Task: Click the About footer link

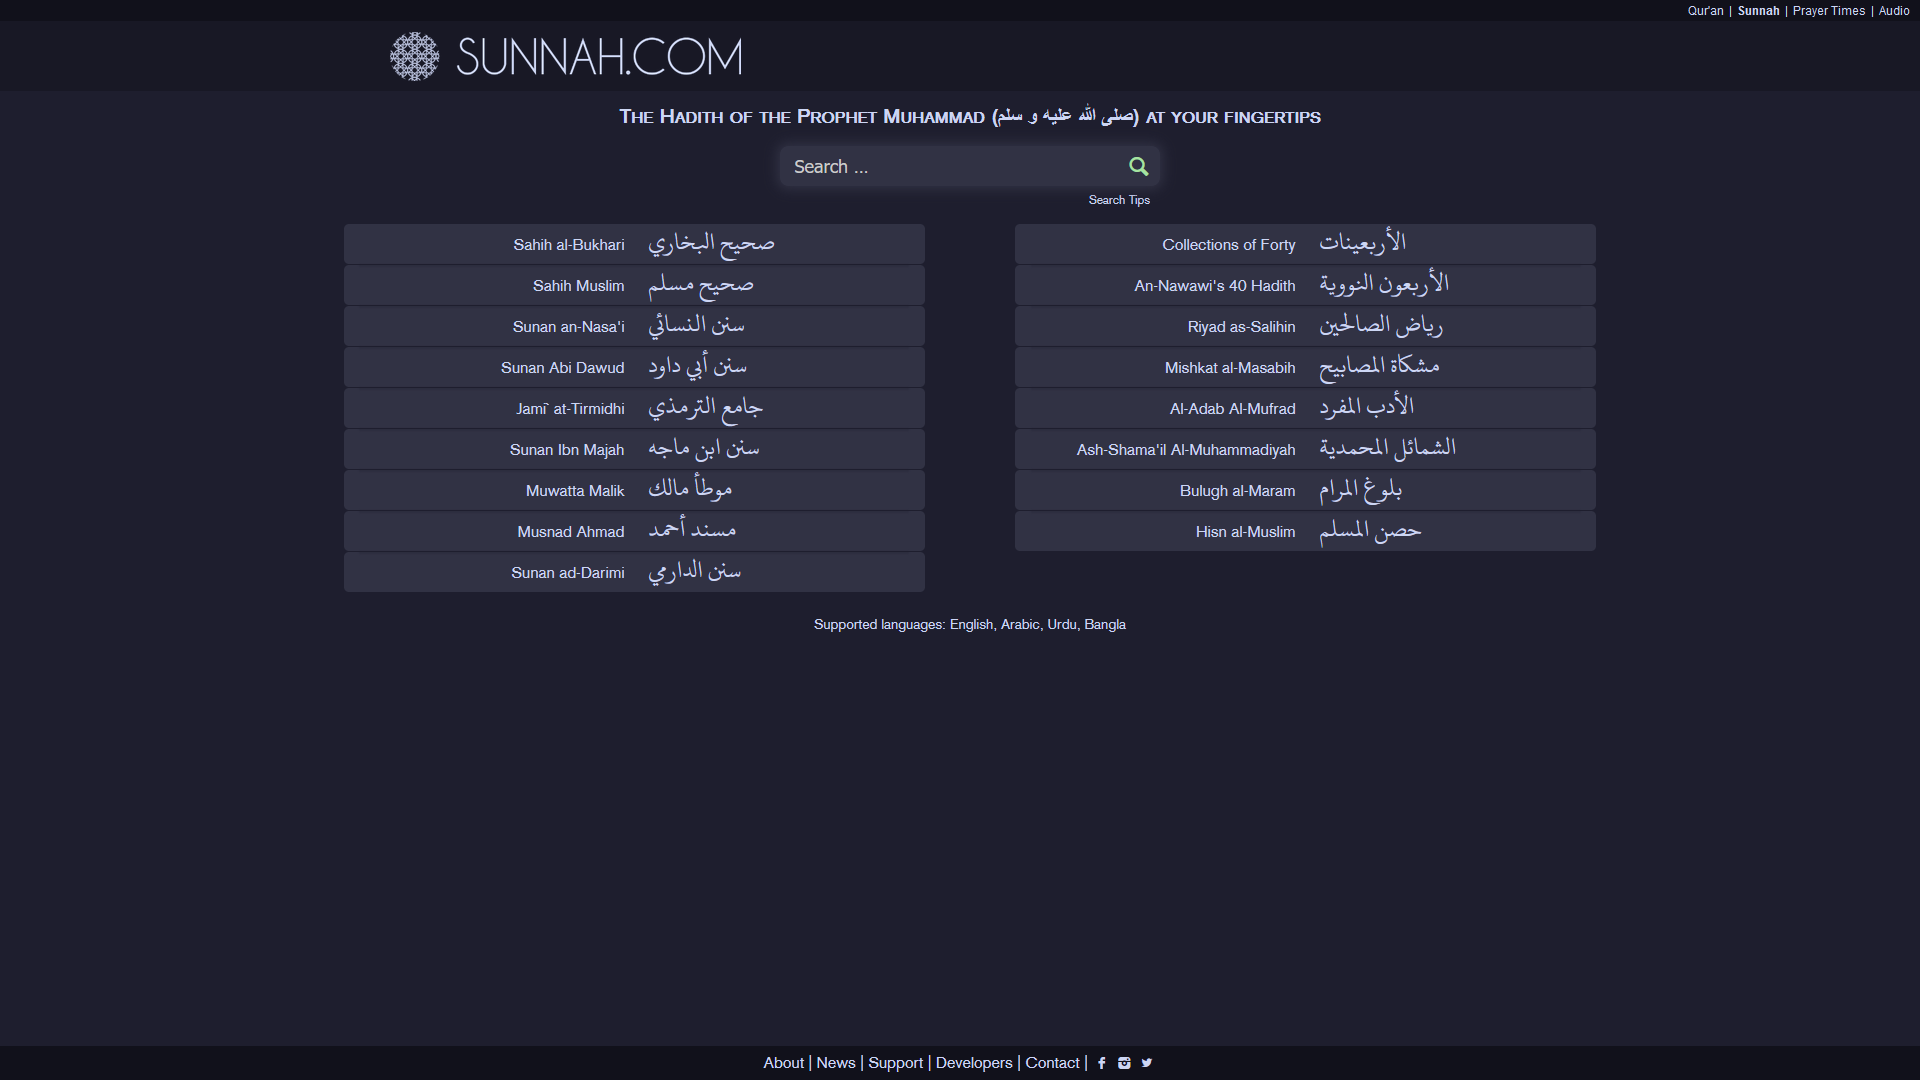Action: pos(783,1063)
